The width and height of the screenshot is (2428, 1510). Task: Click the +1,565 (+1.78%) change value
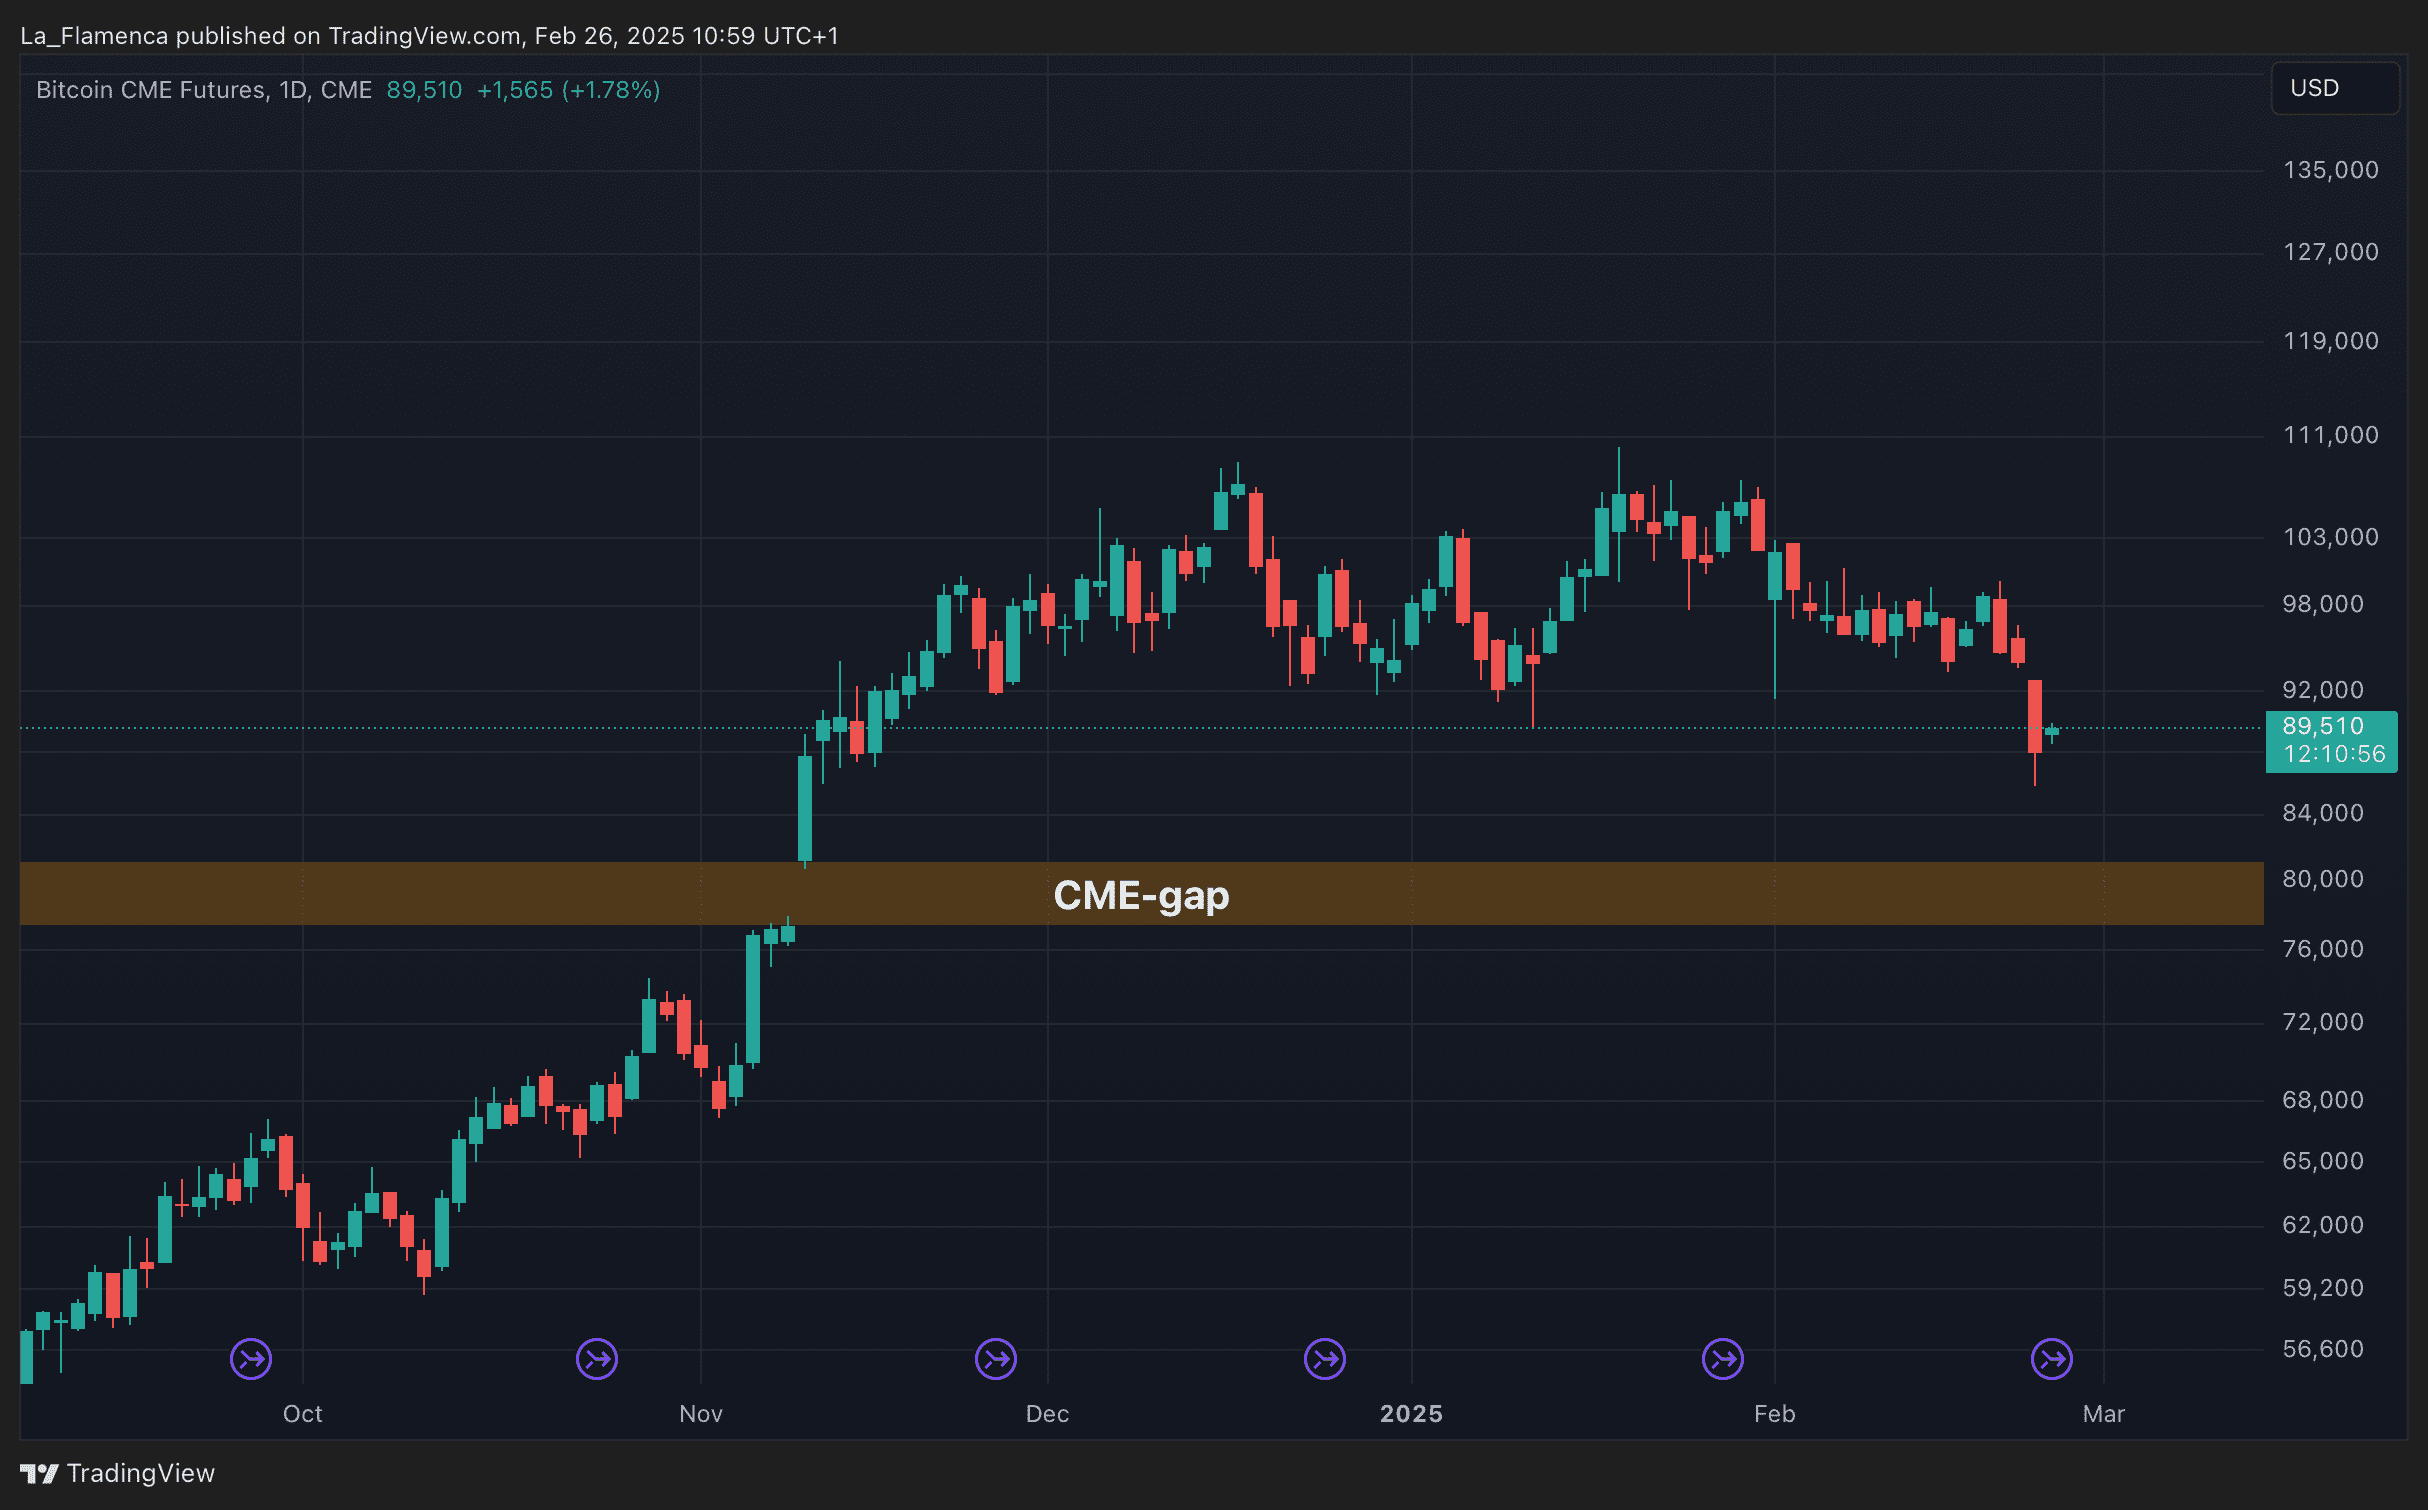pyautogui.click(x=568, y=90)
